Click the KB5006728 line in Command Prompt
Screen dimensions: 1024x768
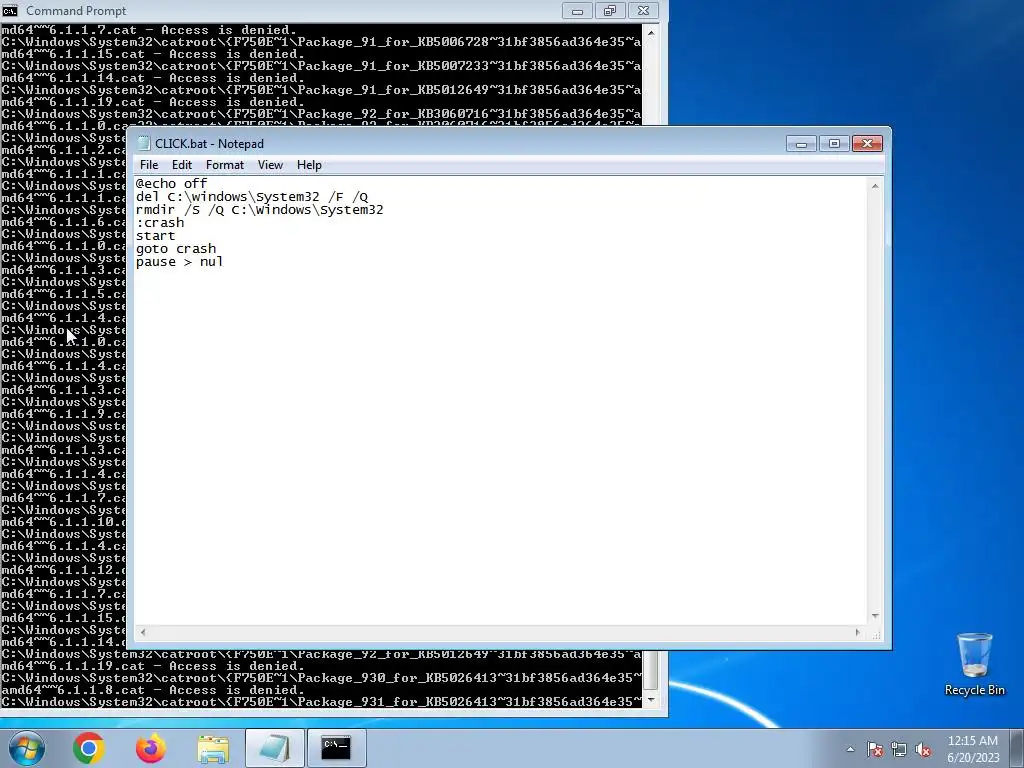pyautogui.click(x=321, y=42)
